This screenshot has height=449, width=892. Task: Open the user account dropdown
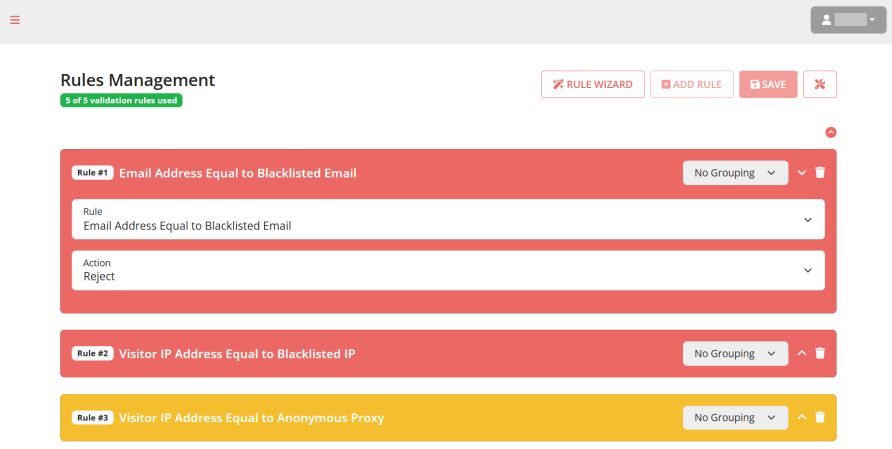[848, 20]
